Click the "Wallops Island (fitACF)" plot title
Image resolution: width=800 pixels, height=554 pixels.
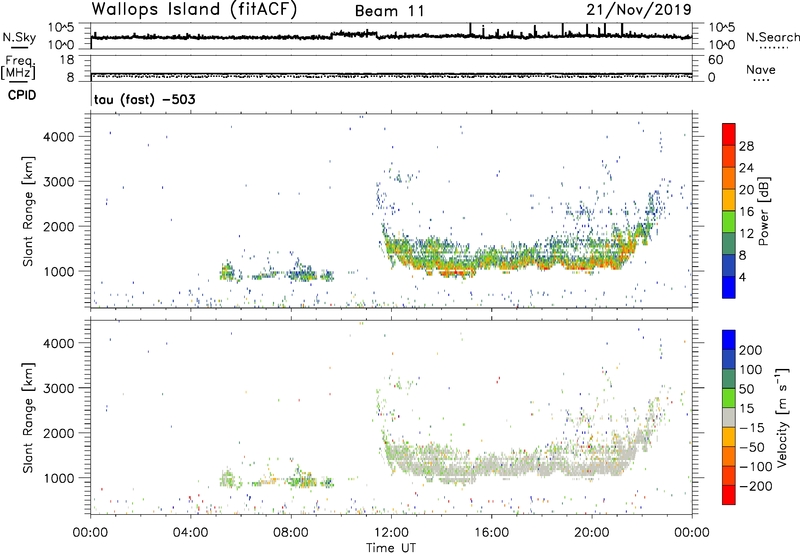pos(194,9)
